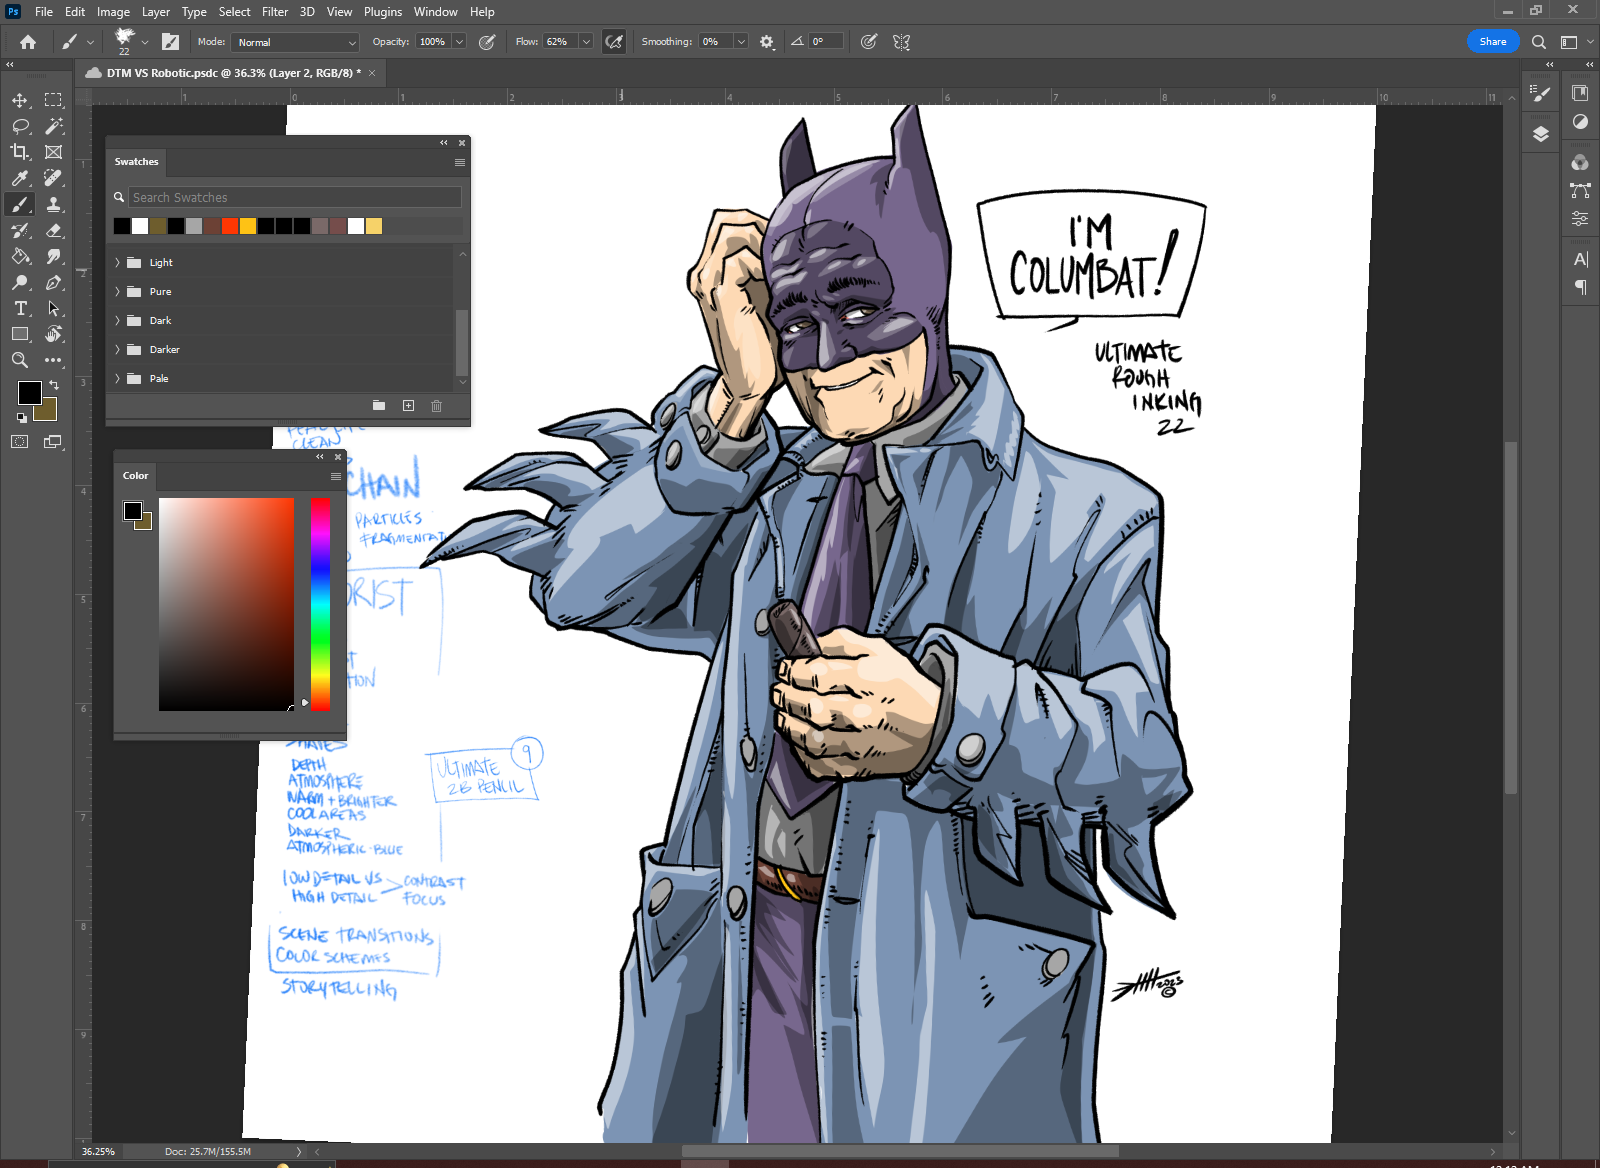
Task: Toggle the brush settings panel button in options bar
Action: pyautogui.click(x=171, y=42)
